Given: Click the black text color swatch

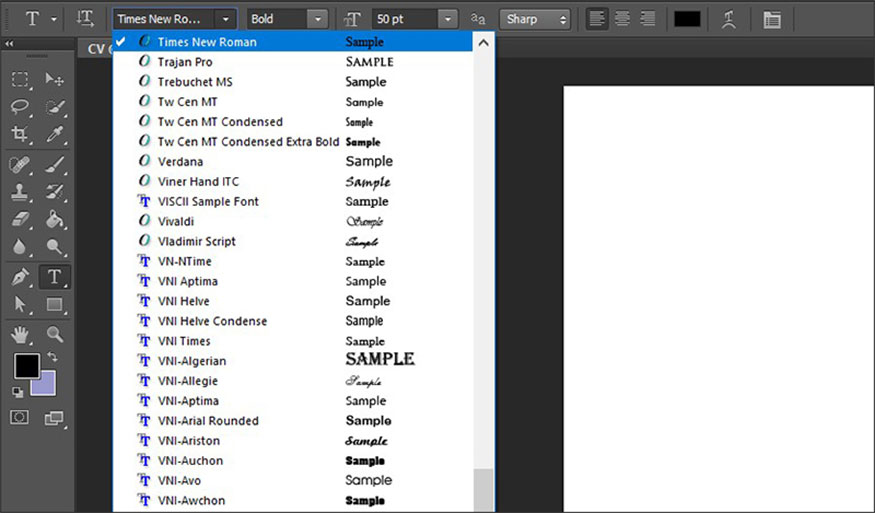Looking at the screenshot, I should (687, 19).
